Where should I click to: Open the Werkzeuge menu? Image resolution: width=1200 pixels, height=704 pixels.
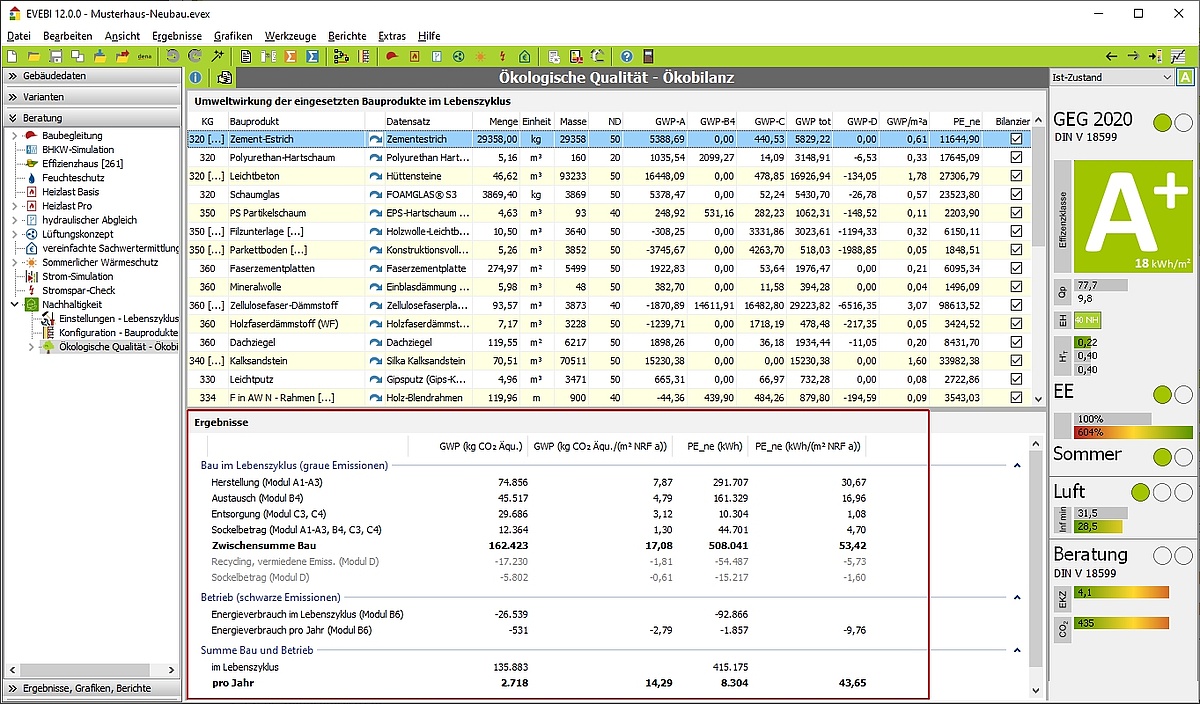[290, 35]
